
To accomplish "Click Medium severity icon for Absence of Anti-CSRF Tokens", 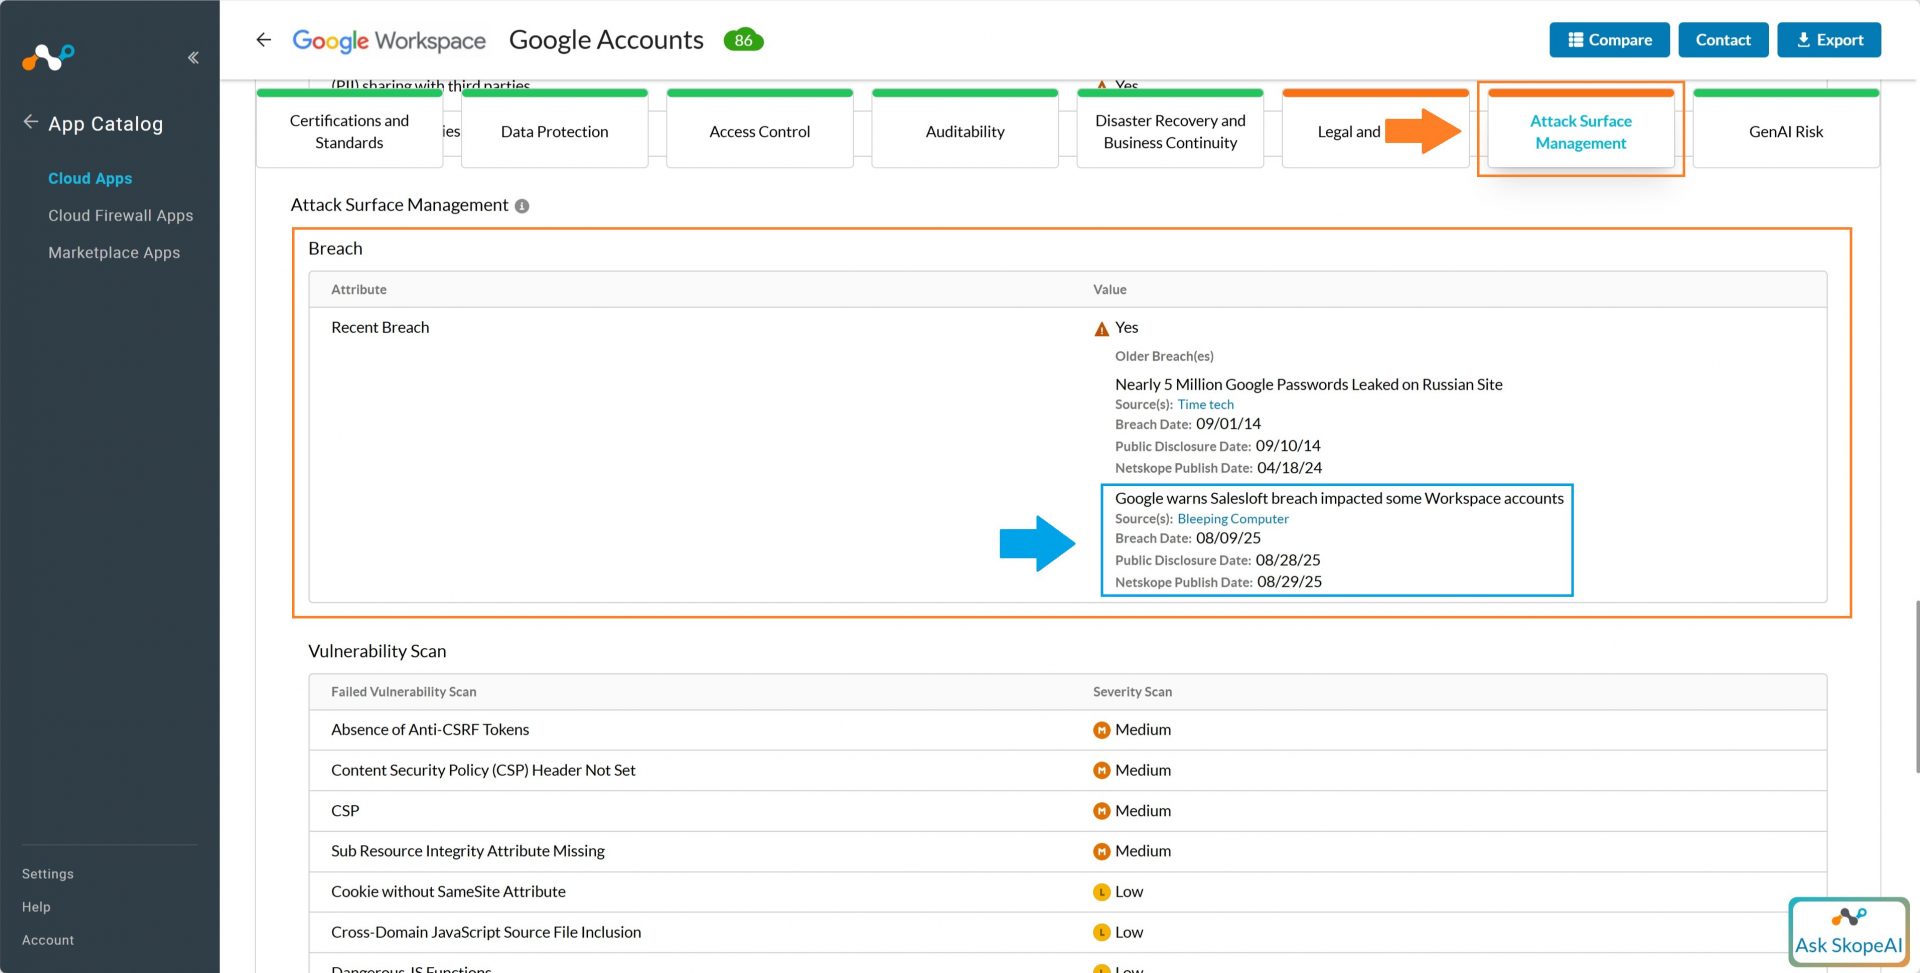I will point(1101,731).
